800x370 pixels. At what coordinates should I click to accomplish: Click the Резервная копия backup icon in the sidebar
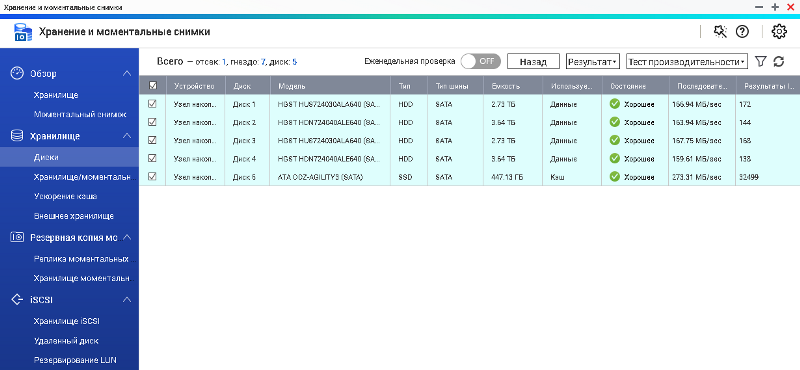[17, 237]
